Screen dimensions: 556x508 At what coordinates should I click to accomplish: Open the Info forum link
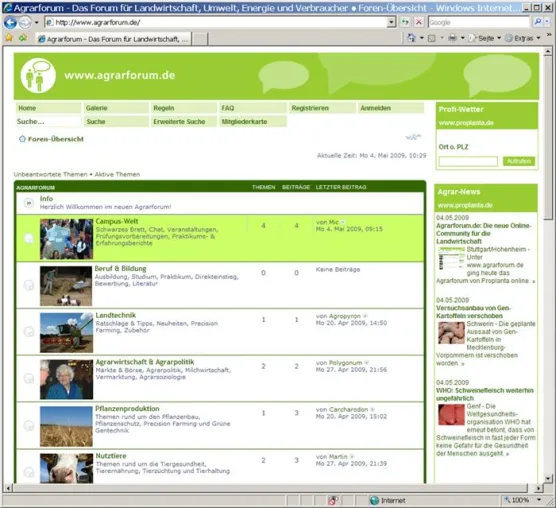46,199
